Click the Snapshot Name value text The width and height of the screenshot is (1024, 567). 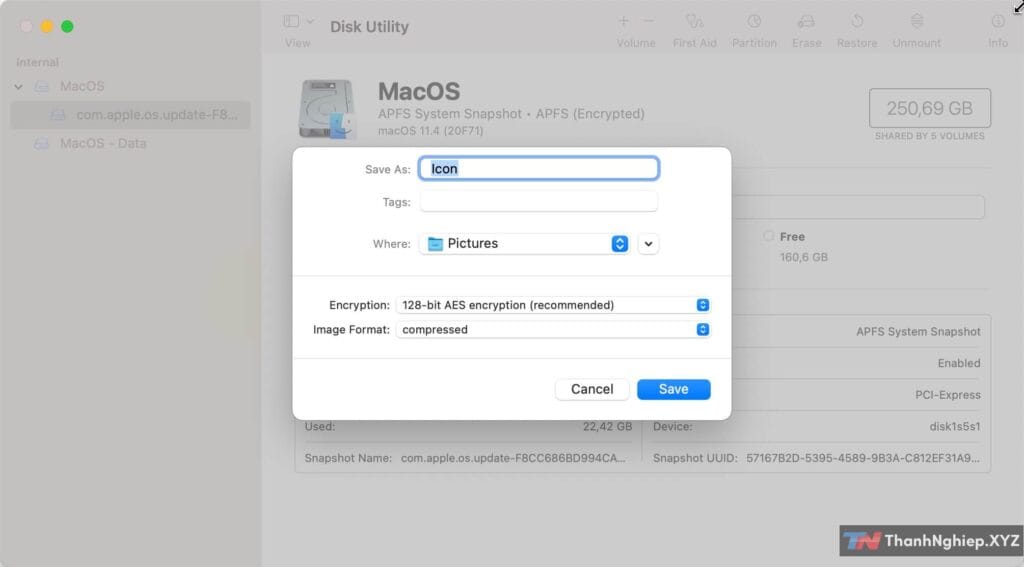tap(513, 458)
